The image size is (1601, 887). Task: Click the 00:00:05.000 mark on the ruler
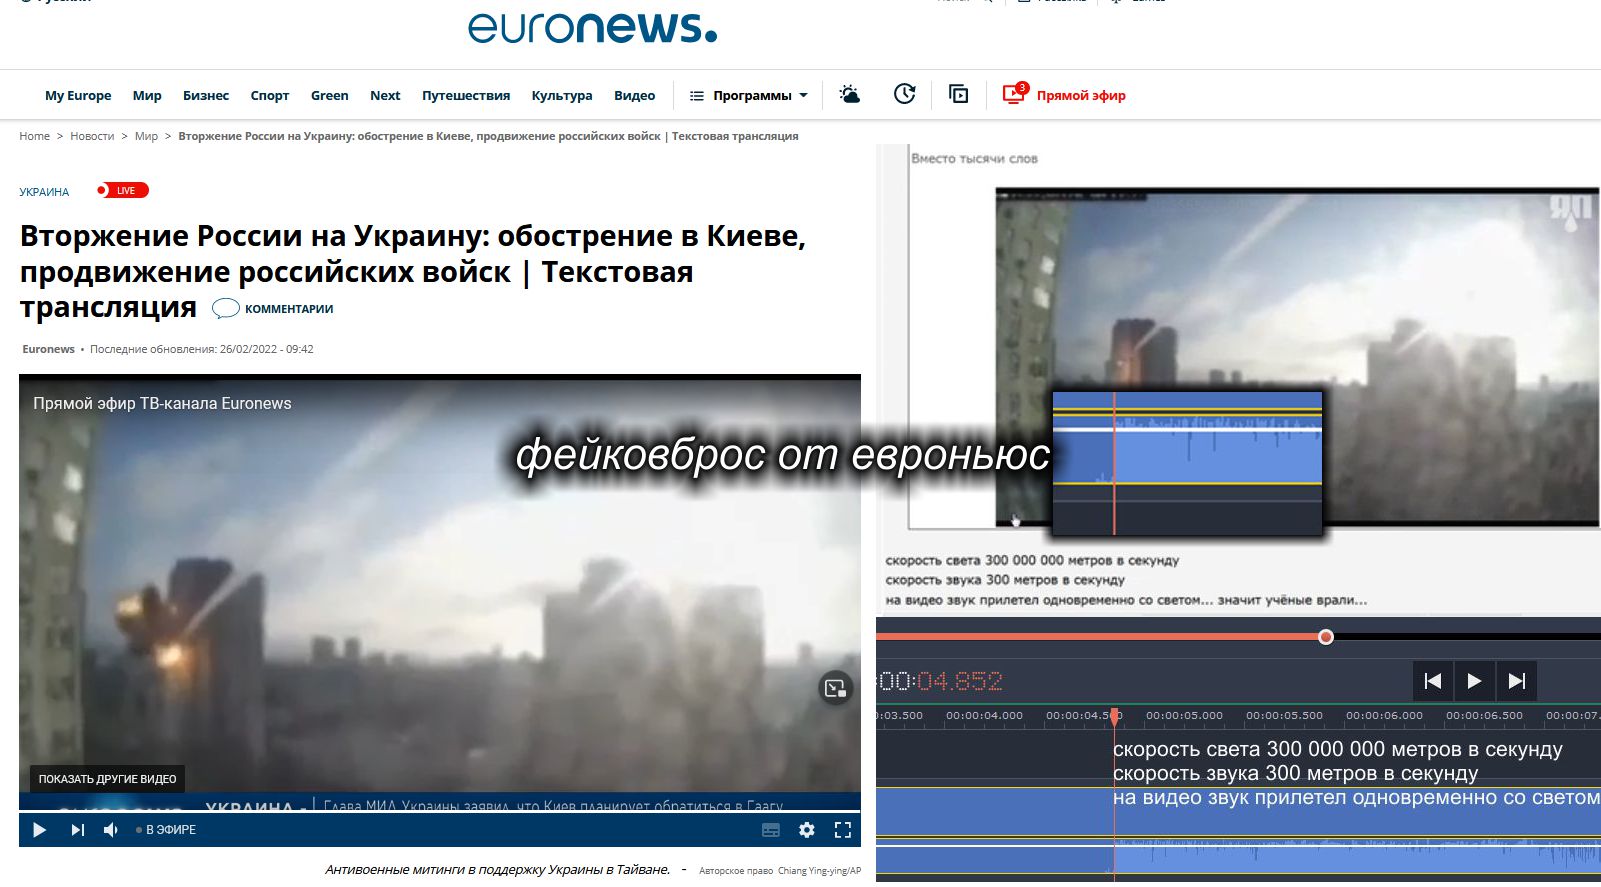click(1184, 716)
